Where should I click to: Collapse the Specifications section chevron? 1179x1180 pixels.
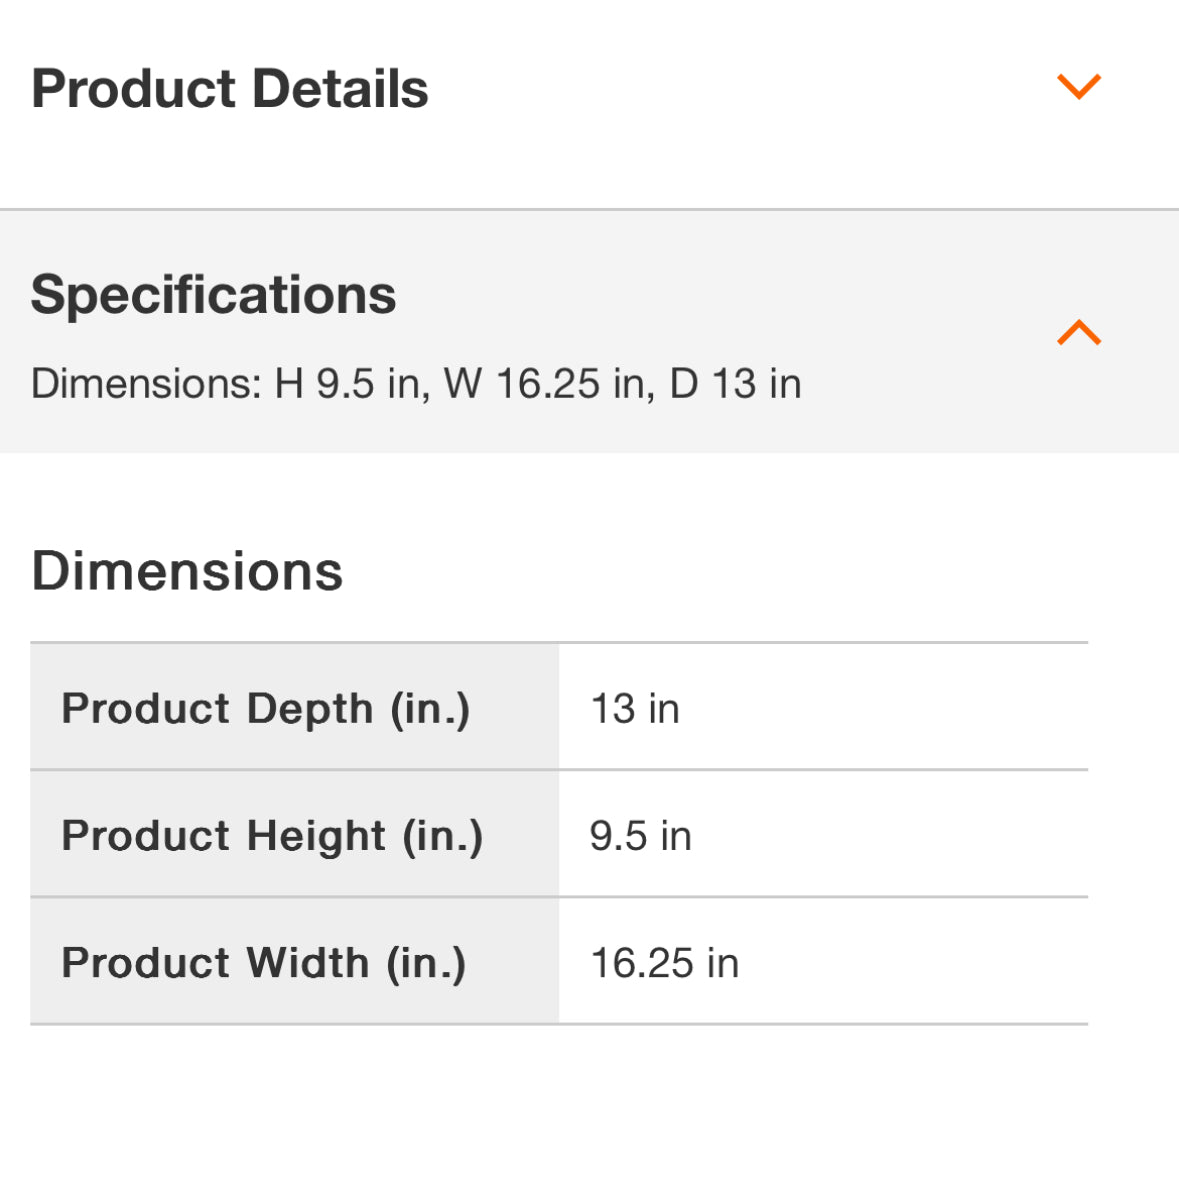tap(1079, 332)
